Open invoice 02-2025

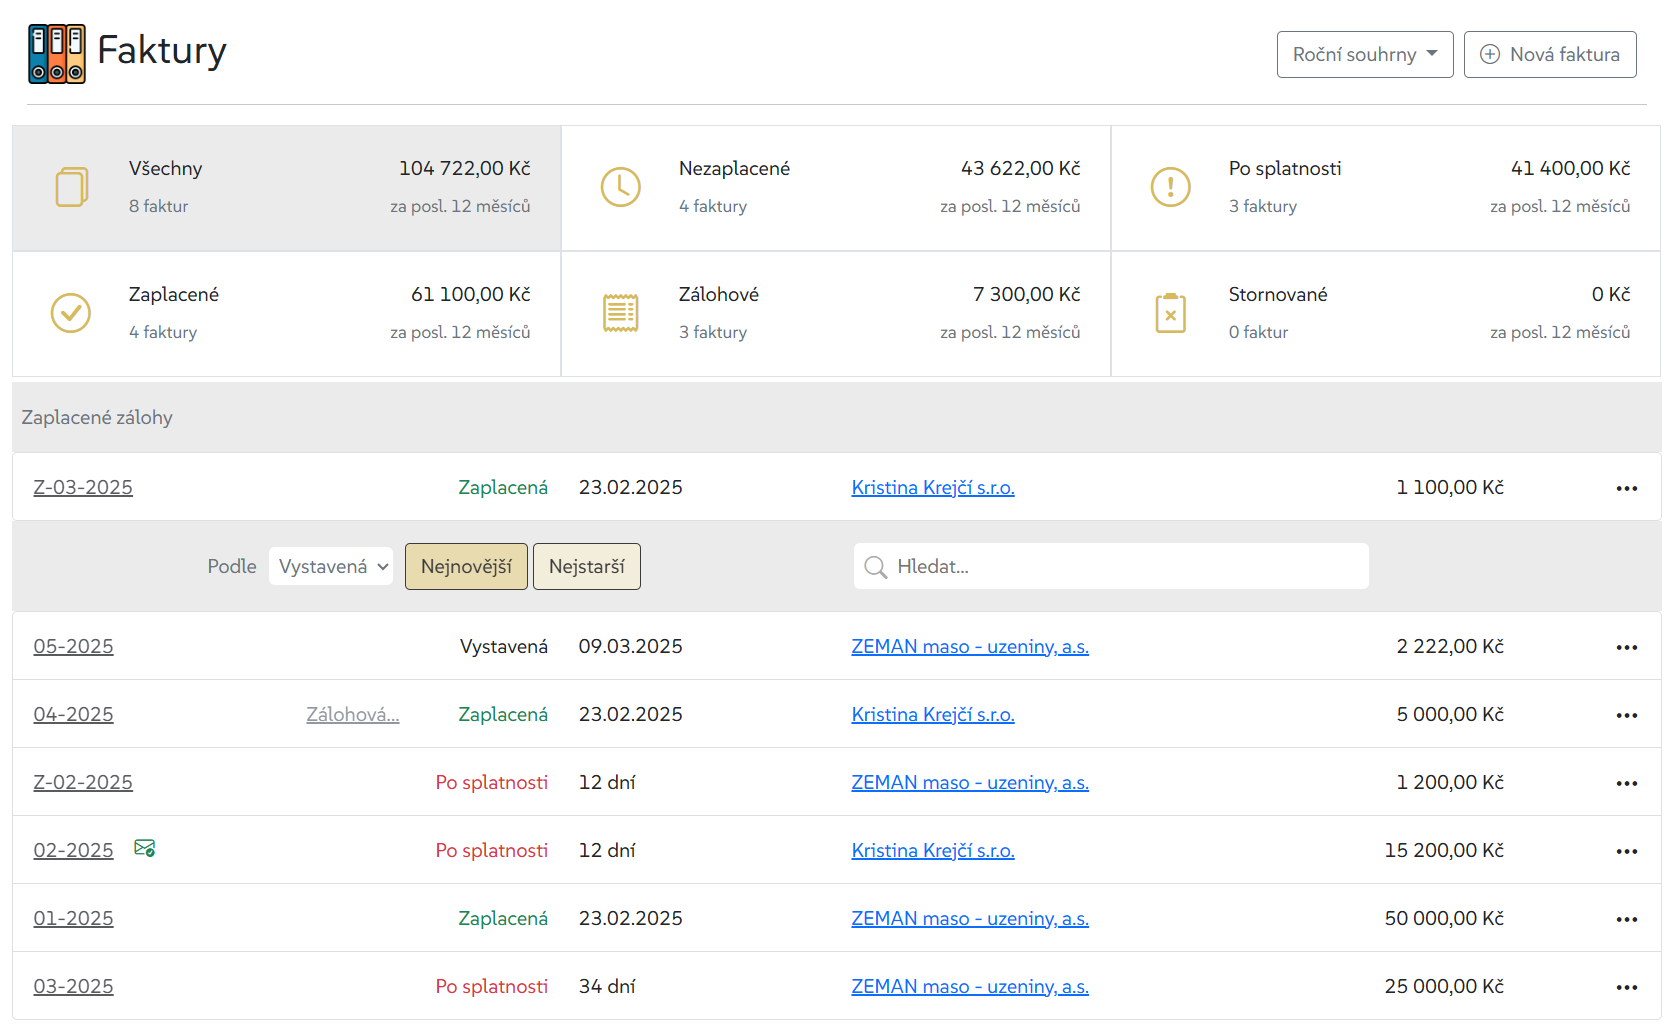73,850
